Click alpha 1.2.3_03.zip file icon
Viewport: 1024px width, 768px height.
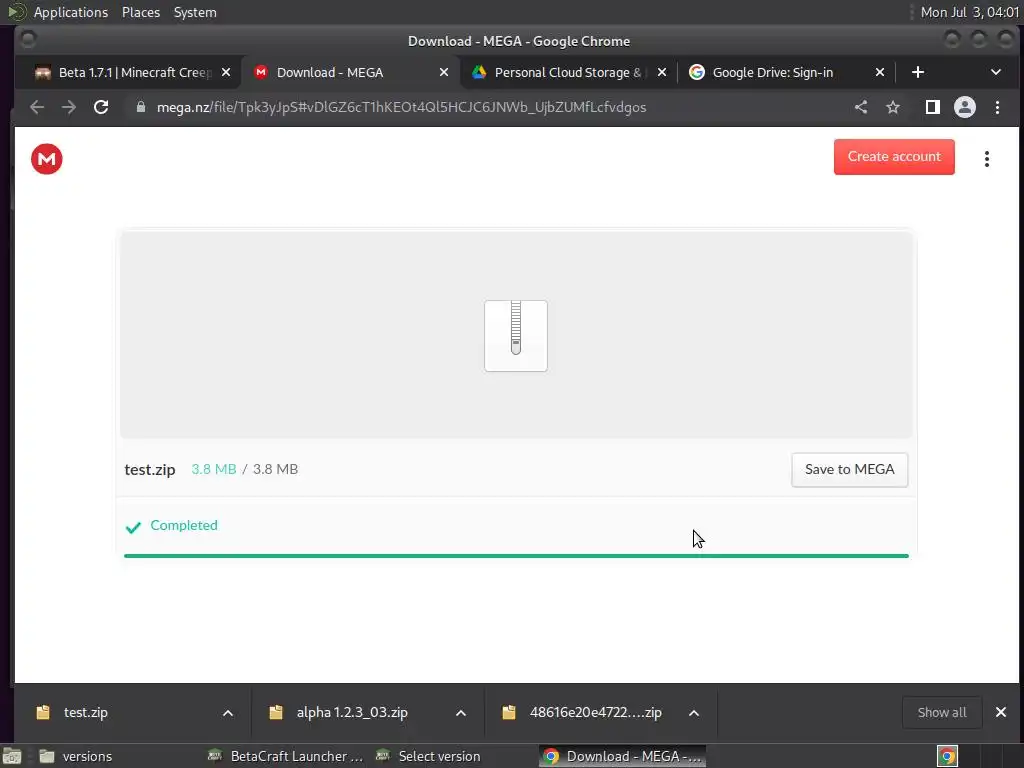click(x=276, y=712)
